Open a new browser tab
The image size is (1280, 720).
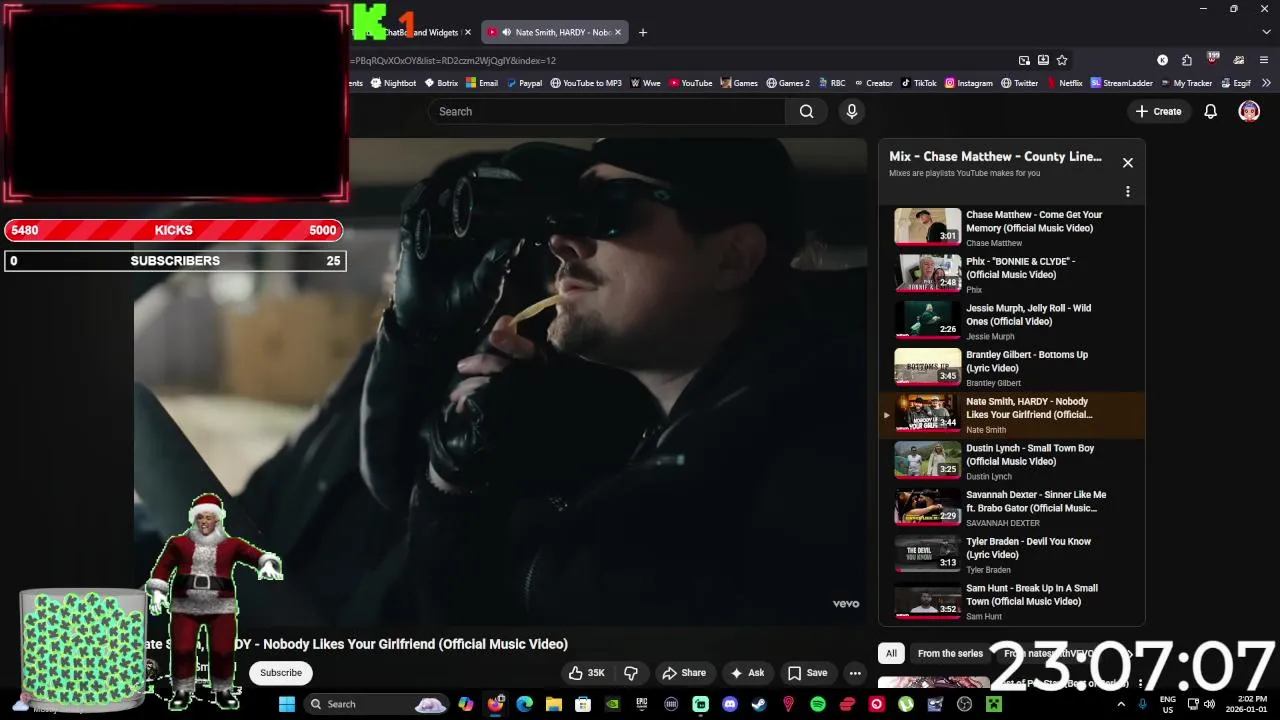pyautogui.click(x=643, y=32)
